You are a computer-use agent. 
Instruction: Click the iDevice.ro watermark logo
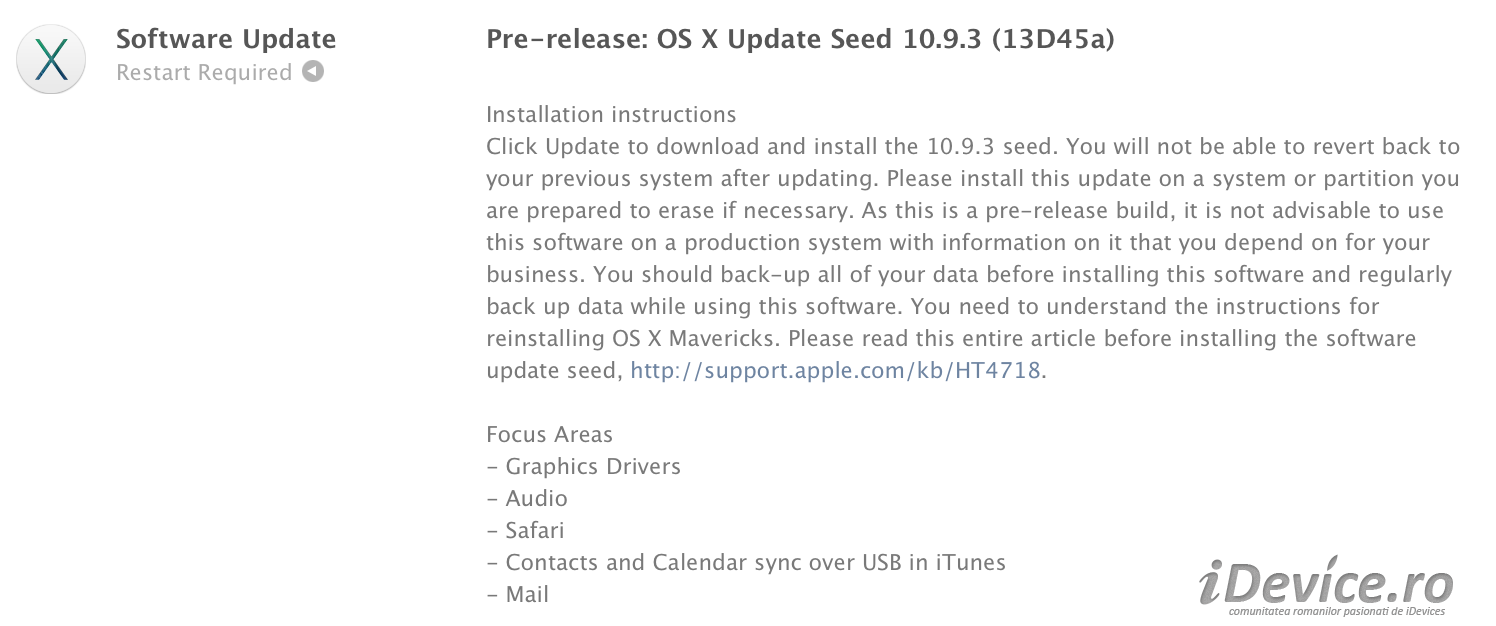pos(1325,581)
